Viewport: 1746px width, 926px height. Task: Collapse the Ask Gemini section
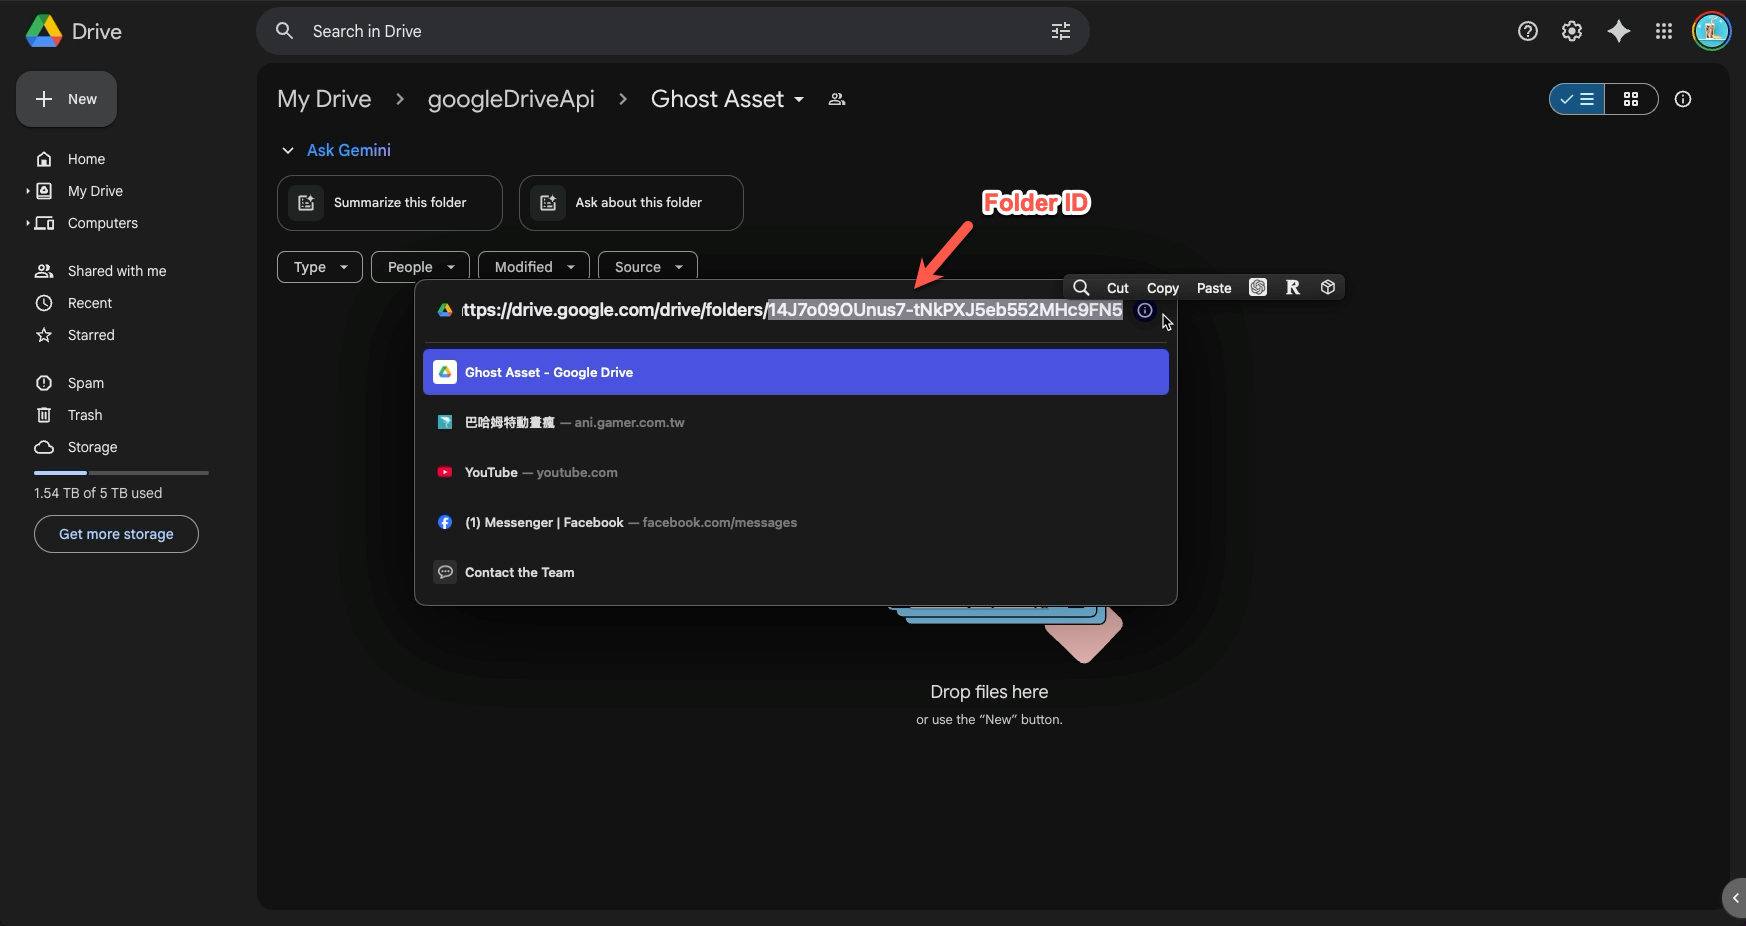coord(288,150)
